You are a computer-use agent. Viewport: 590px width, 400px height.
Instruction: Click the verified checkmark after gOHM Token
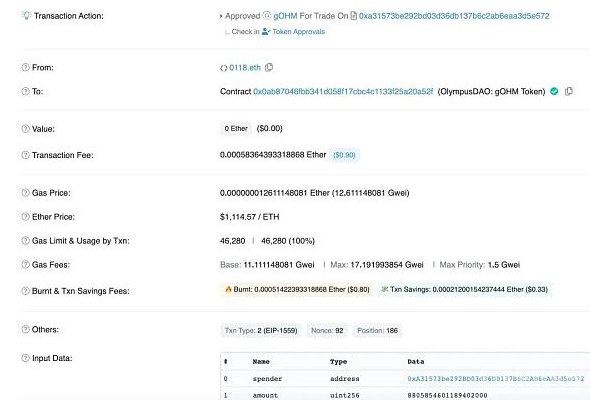(x=554, y=91)
